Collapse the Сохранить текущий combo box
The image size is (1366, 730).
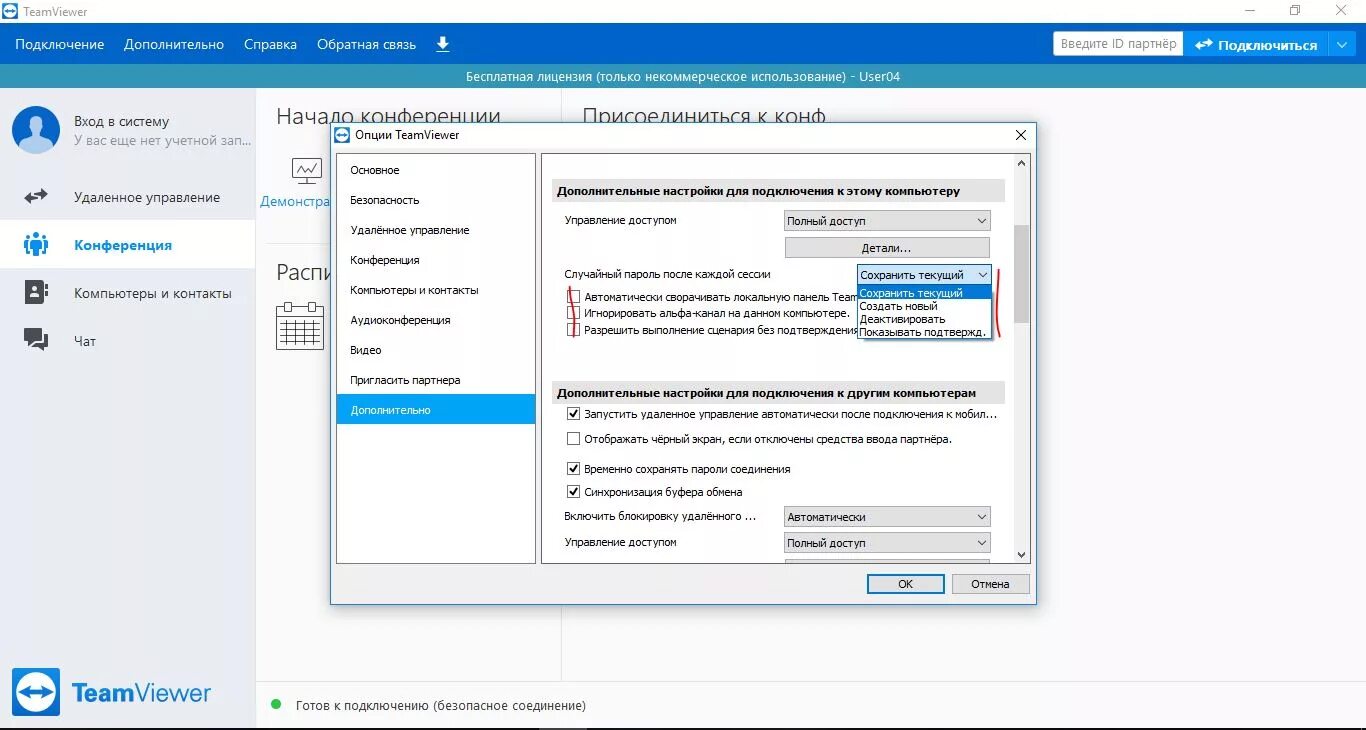click(x=924, y=275)
